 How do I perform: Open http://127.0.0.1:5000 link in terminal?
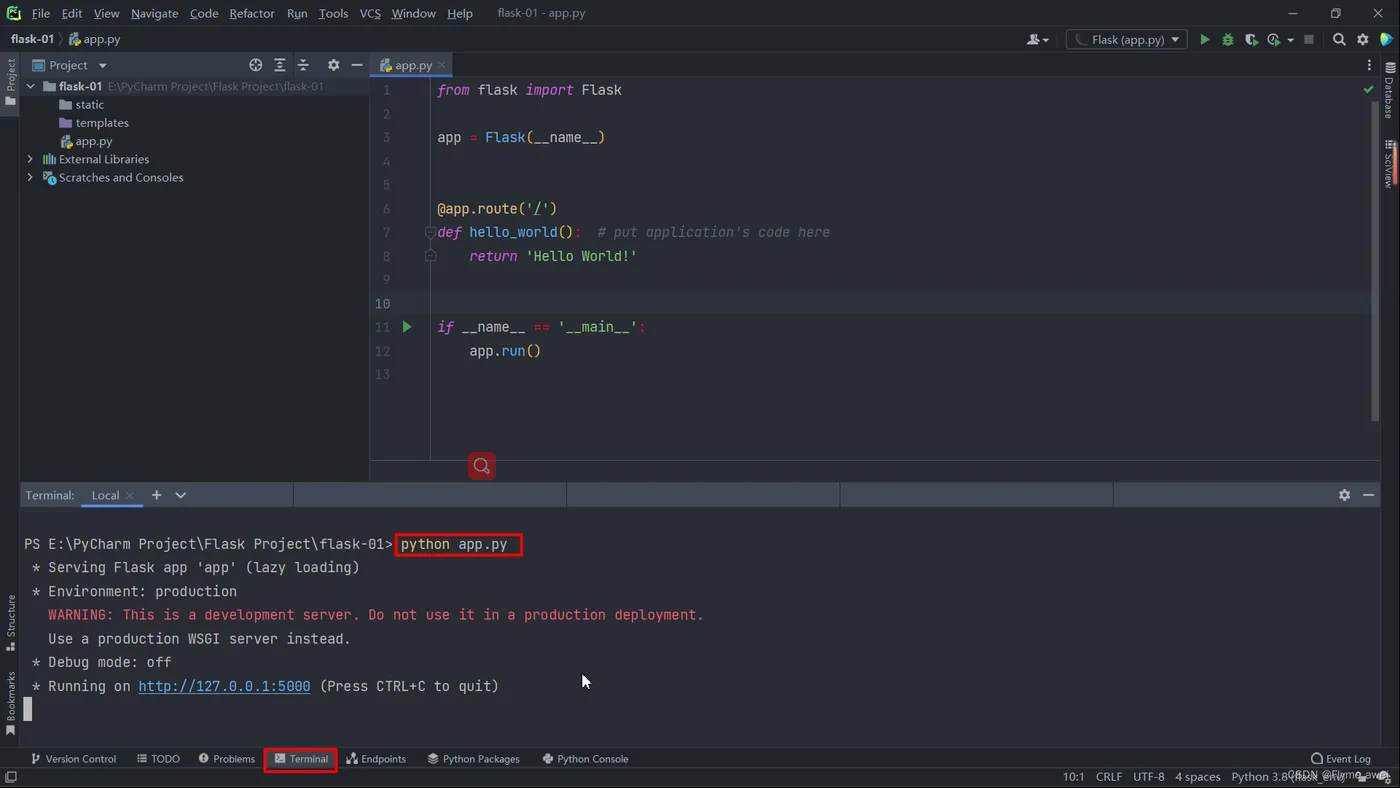coord(224,686)
